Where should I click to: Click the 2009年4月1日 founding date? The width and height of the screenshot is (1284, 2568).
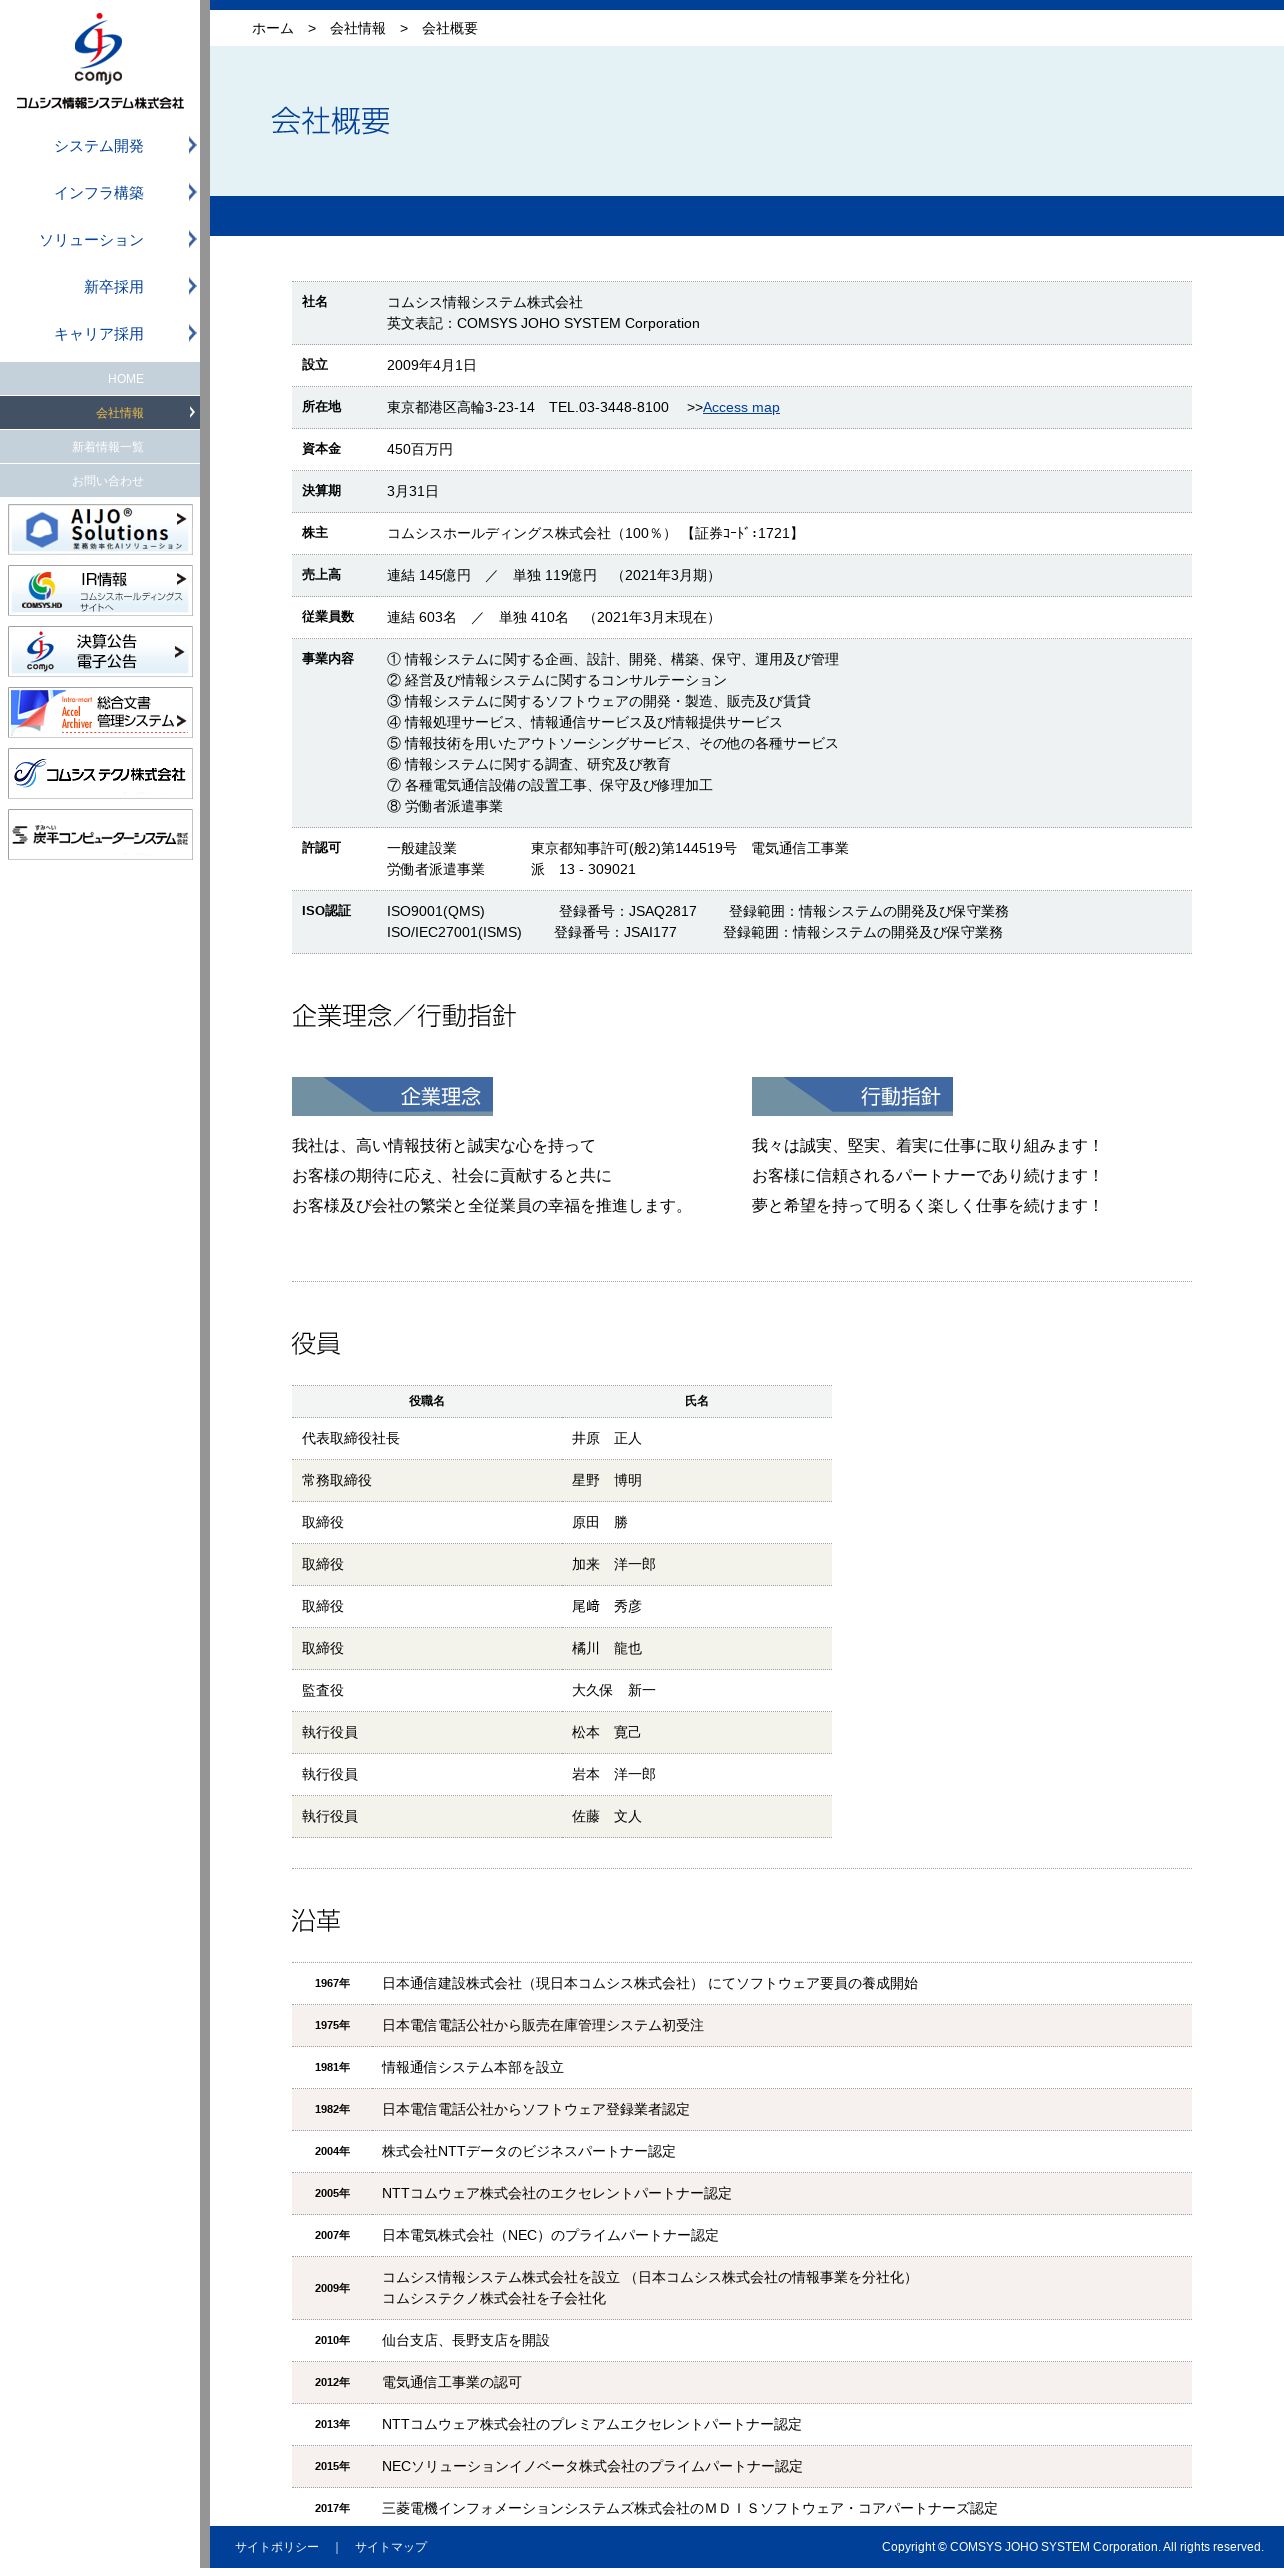point(432,365)
